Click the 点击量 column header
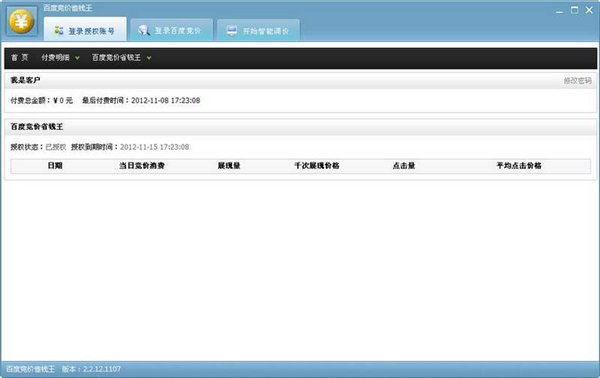 coord(404,166)
